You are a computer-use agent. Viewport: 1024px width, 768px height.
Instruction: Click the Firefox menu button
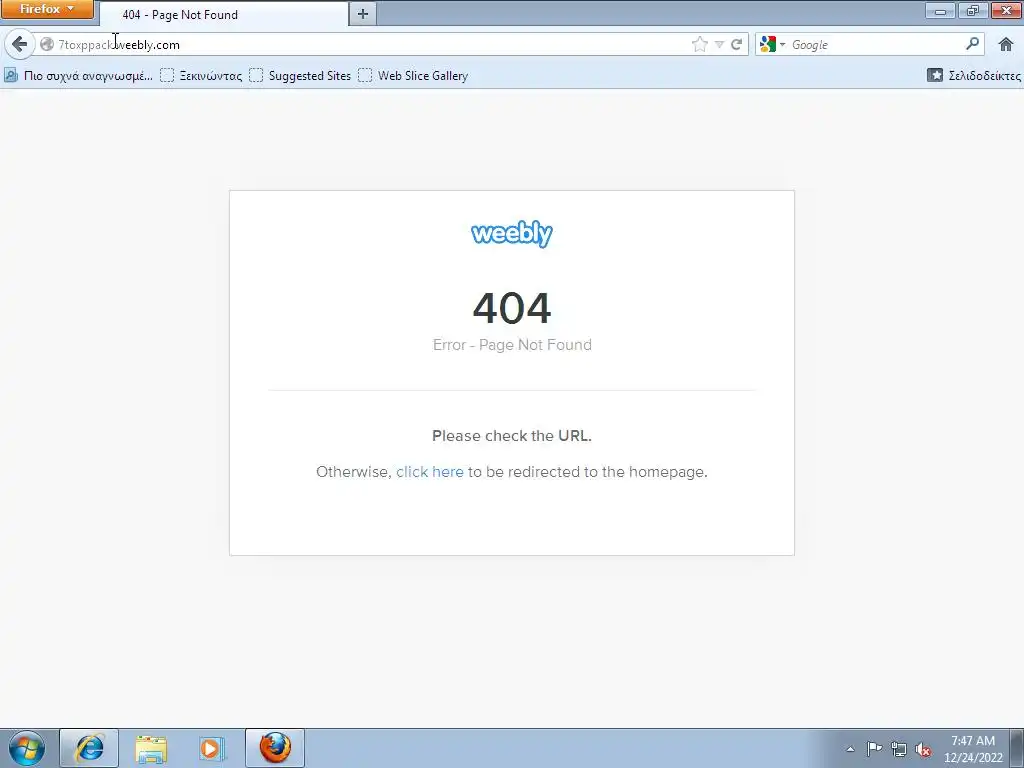[47, 9]
